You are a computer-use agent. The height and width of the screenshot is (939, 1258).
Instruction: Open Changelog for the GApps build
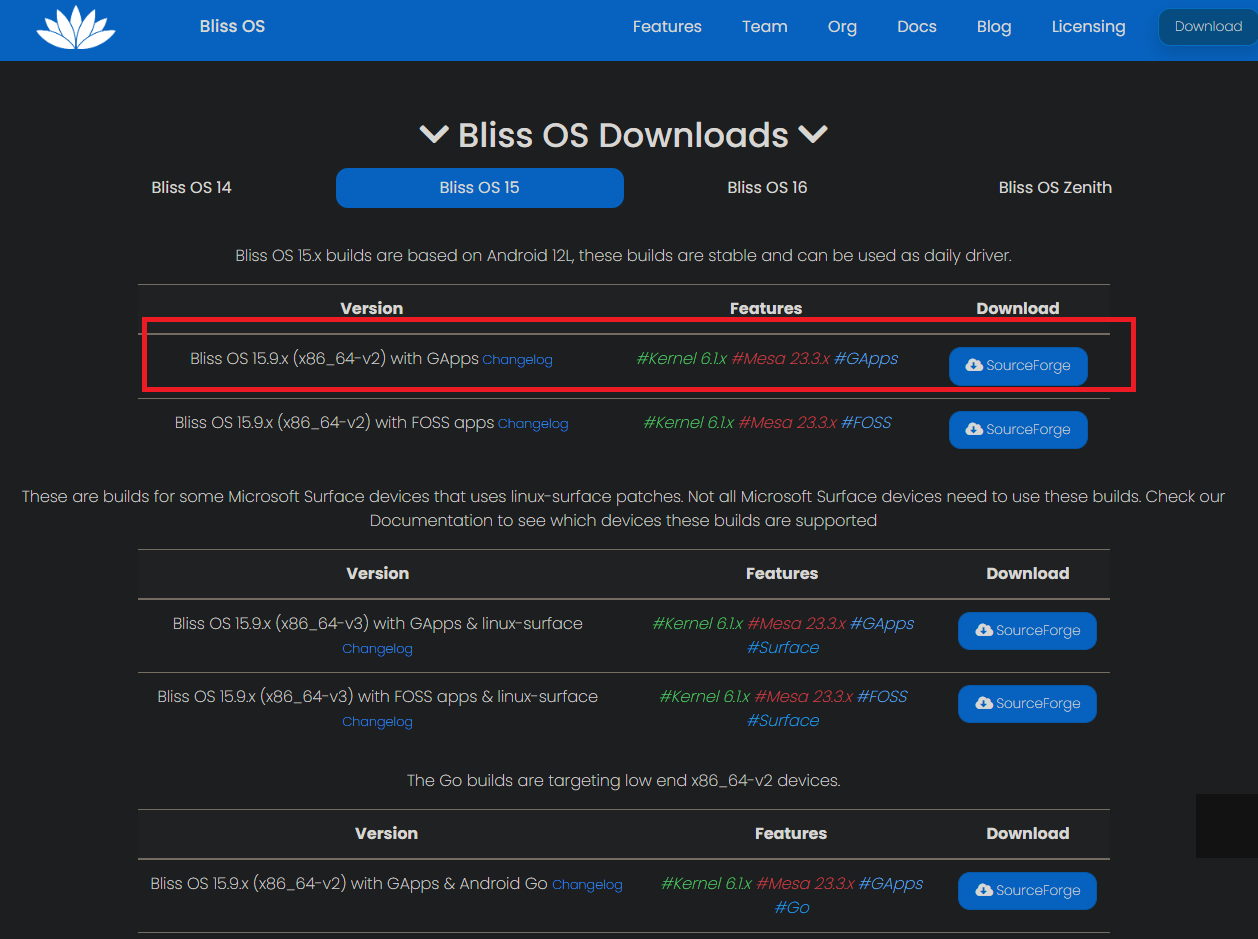517,360
